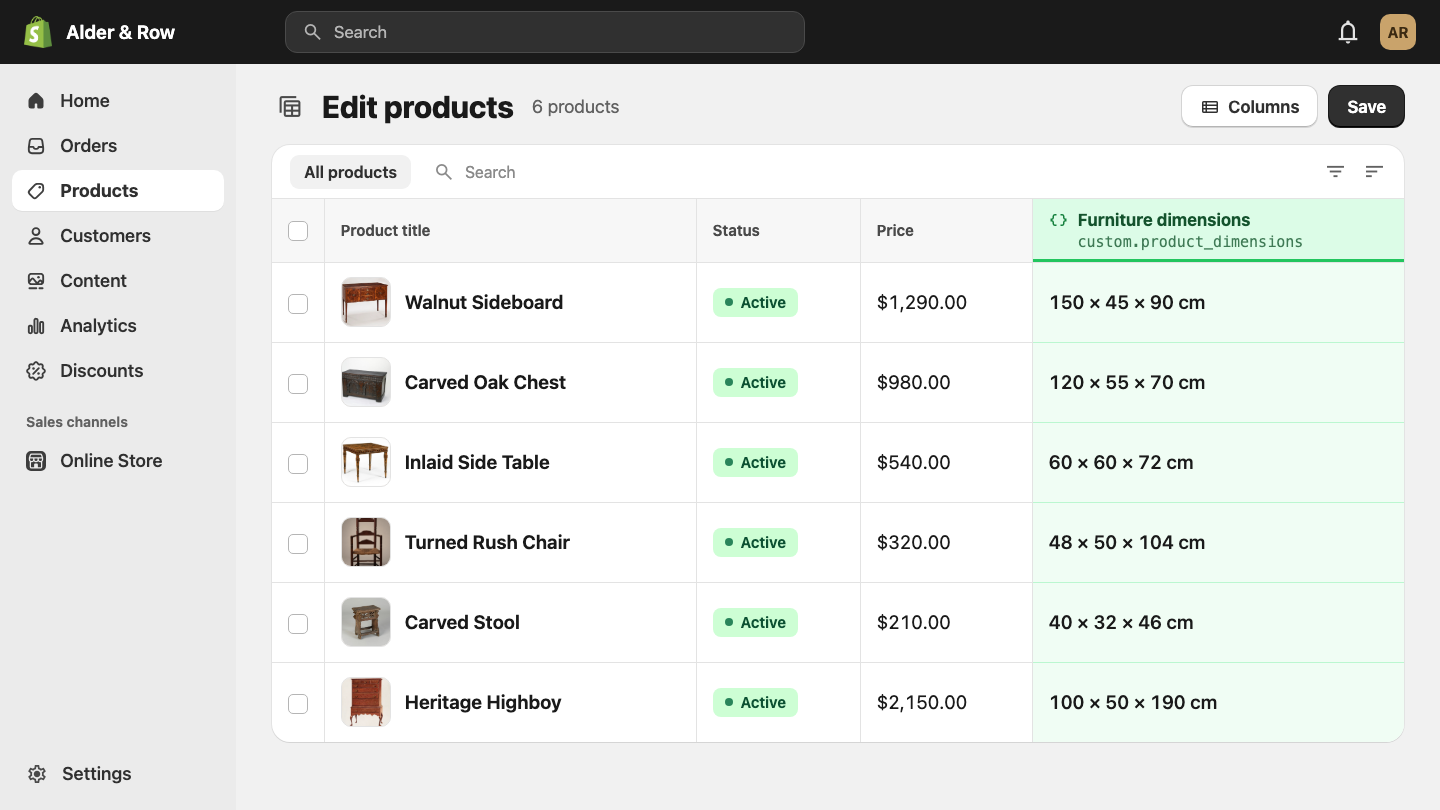Open Analytics in the sidebar
This screenshot has width=1440, height=810.
click(118, 326)
